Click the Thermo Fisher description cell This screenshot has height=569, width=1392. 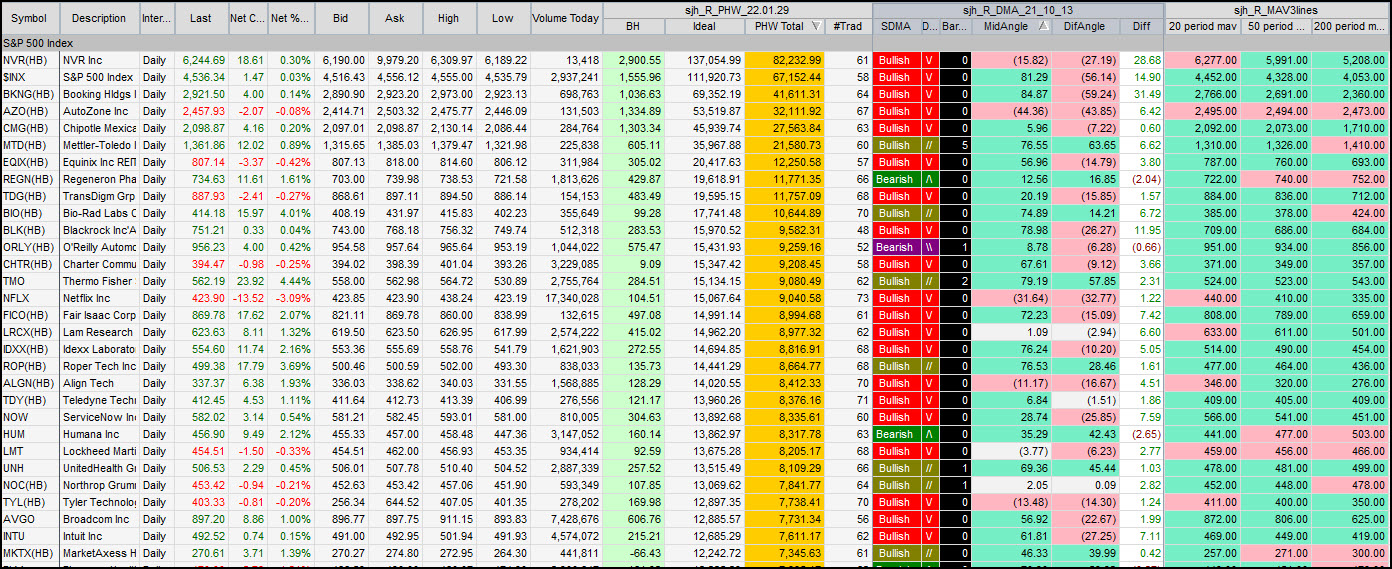click(x=99, y=282)
